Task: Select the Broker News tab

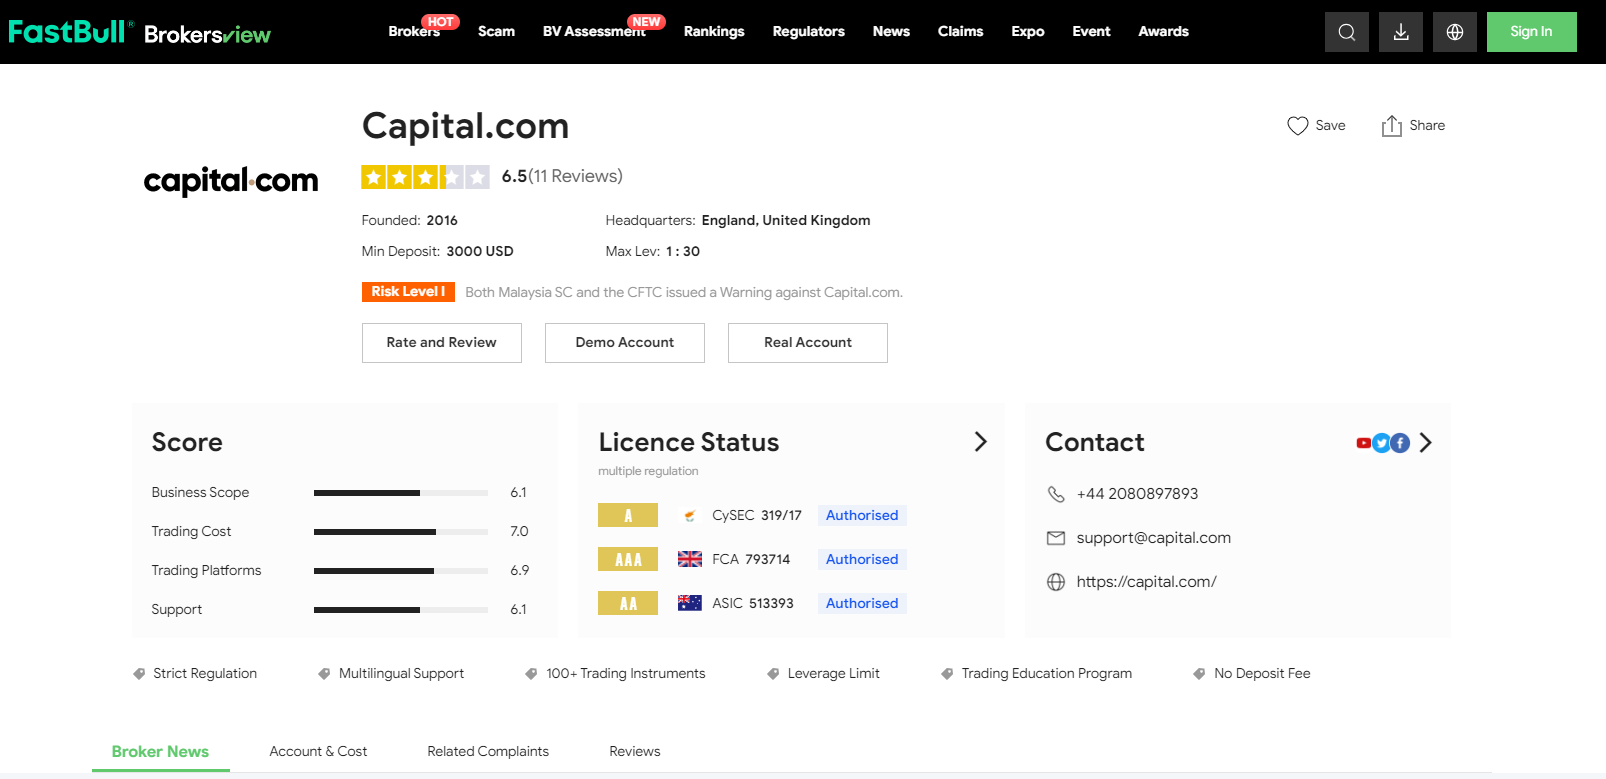Action: [160, 752]
